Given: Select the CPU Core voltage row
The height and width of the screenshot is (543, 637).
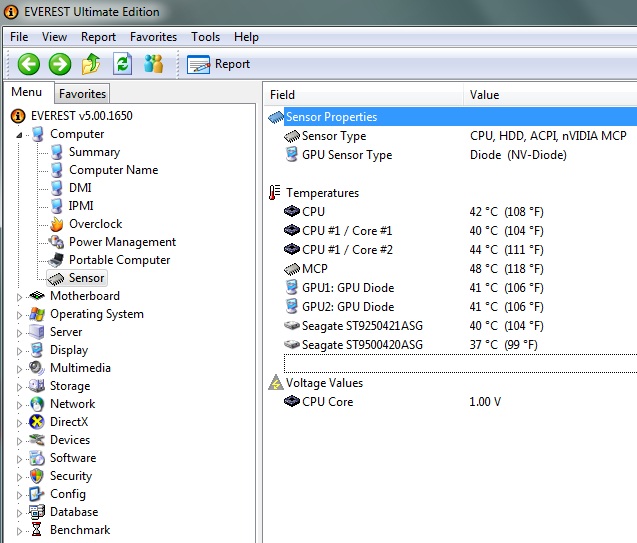Looking at the screenshot, I should click(x=460, y=402).
